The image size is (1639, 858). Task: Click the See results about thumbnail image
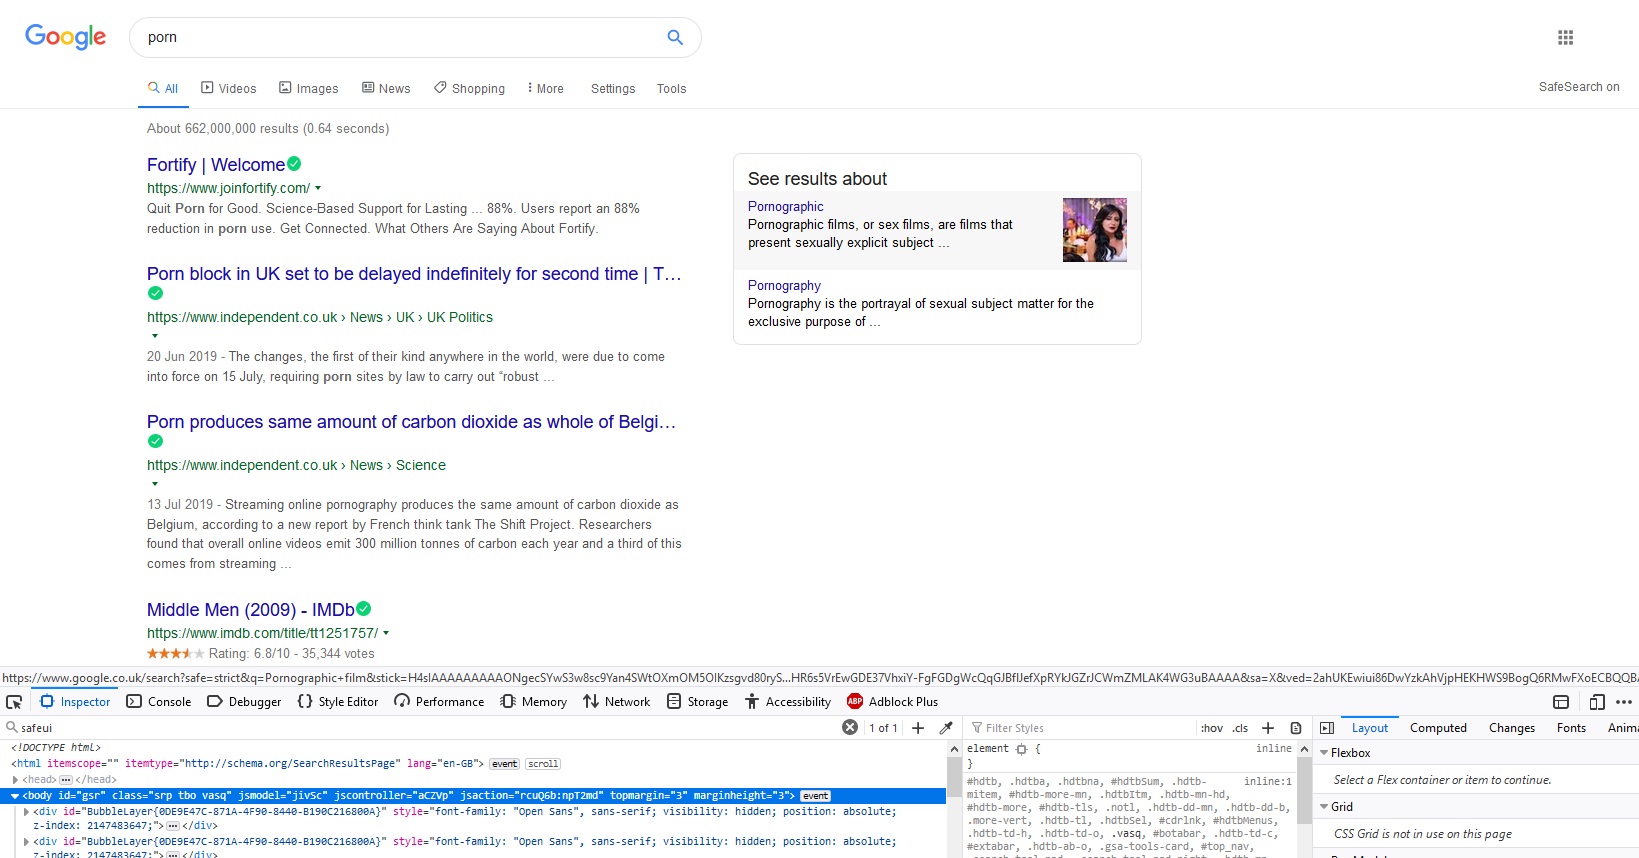coord(1094,230)
